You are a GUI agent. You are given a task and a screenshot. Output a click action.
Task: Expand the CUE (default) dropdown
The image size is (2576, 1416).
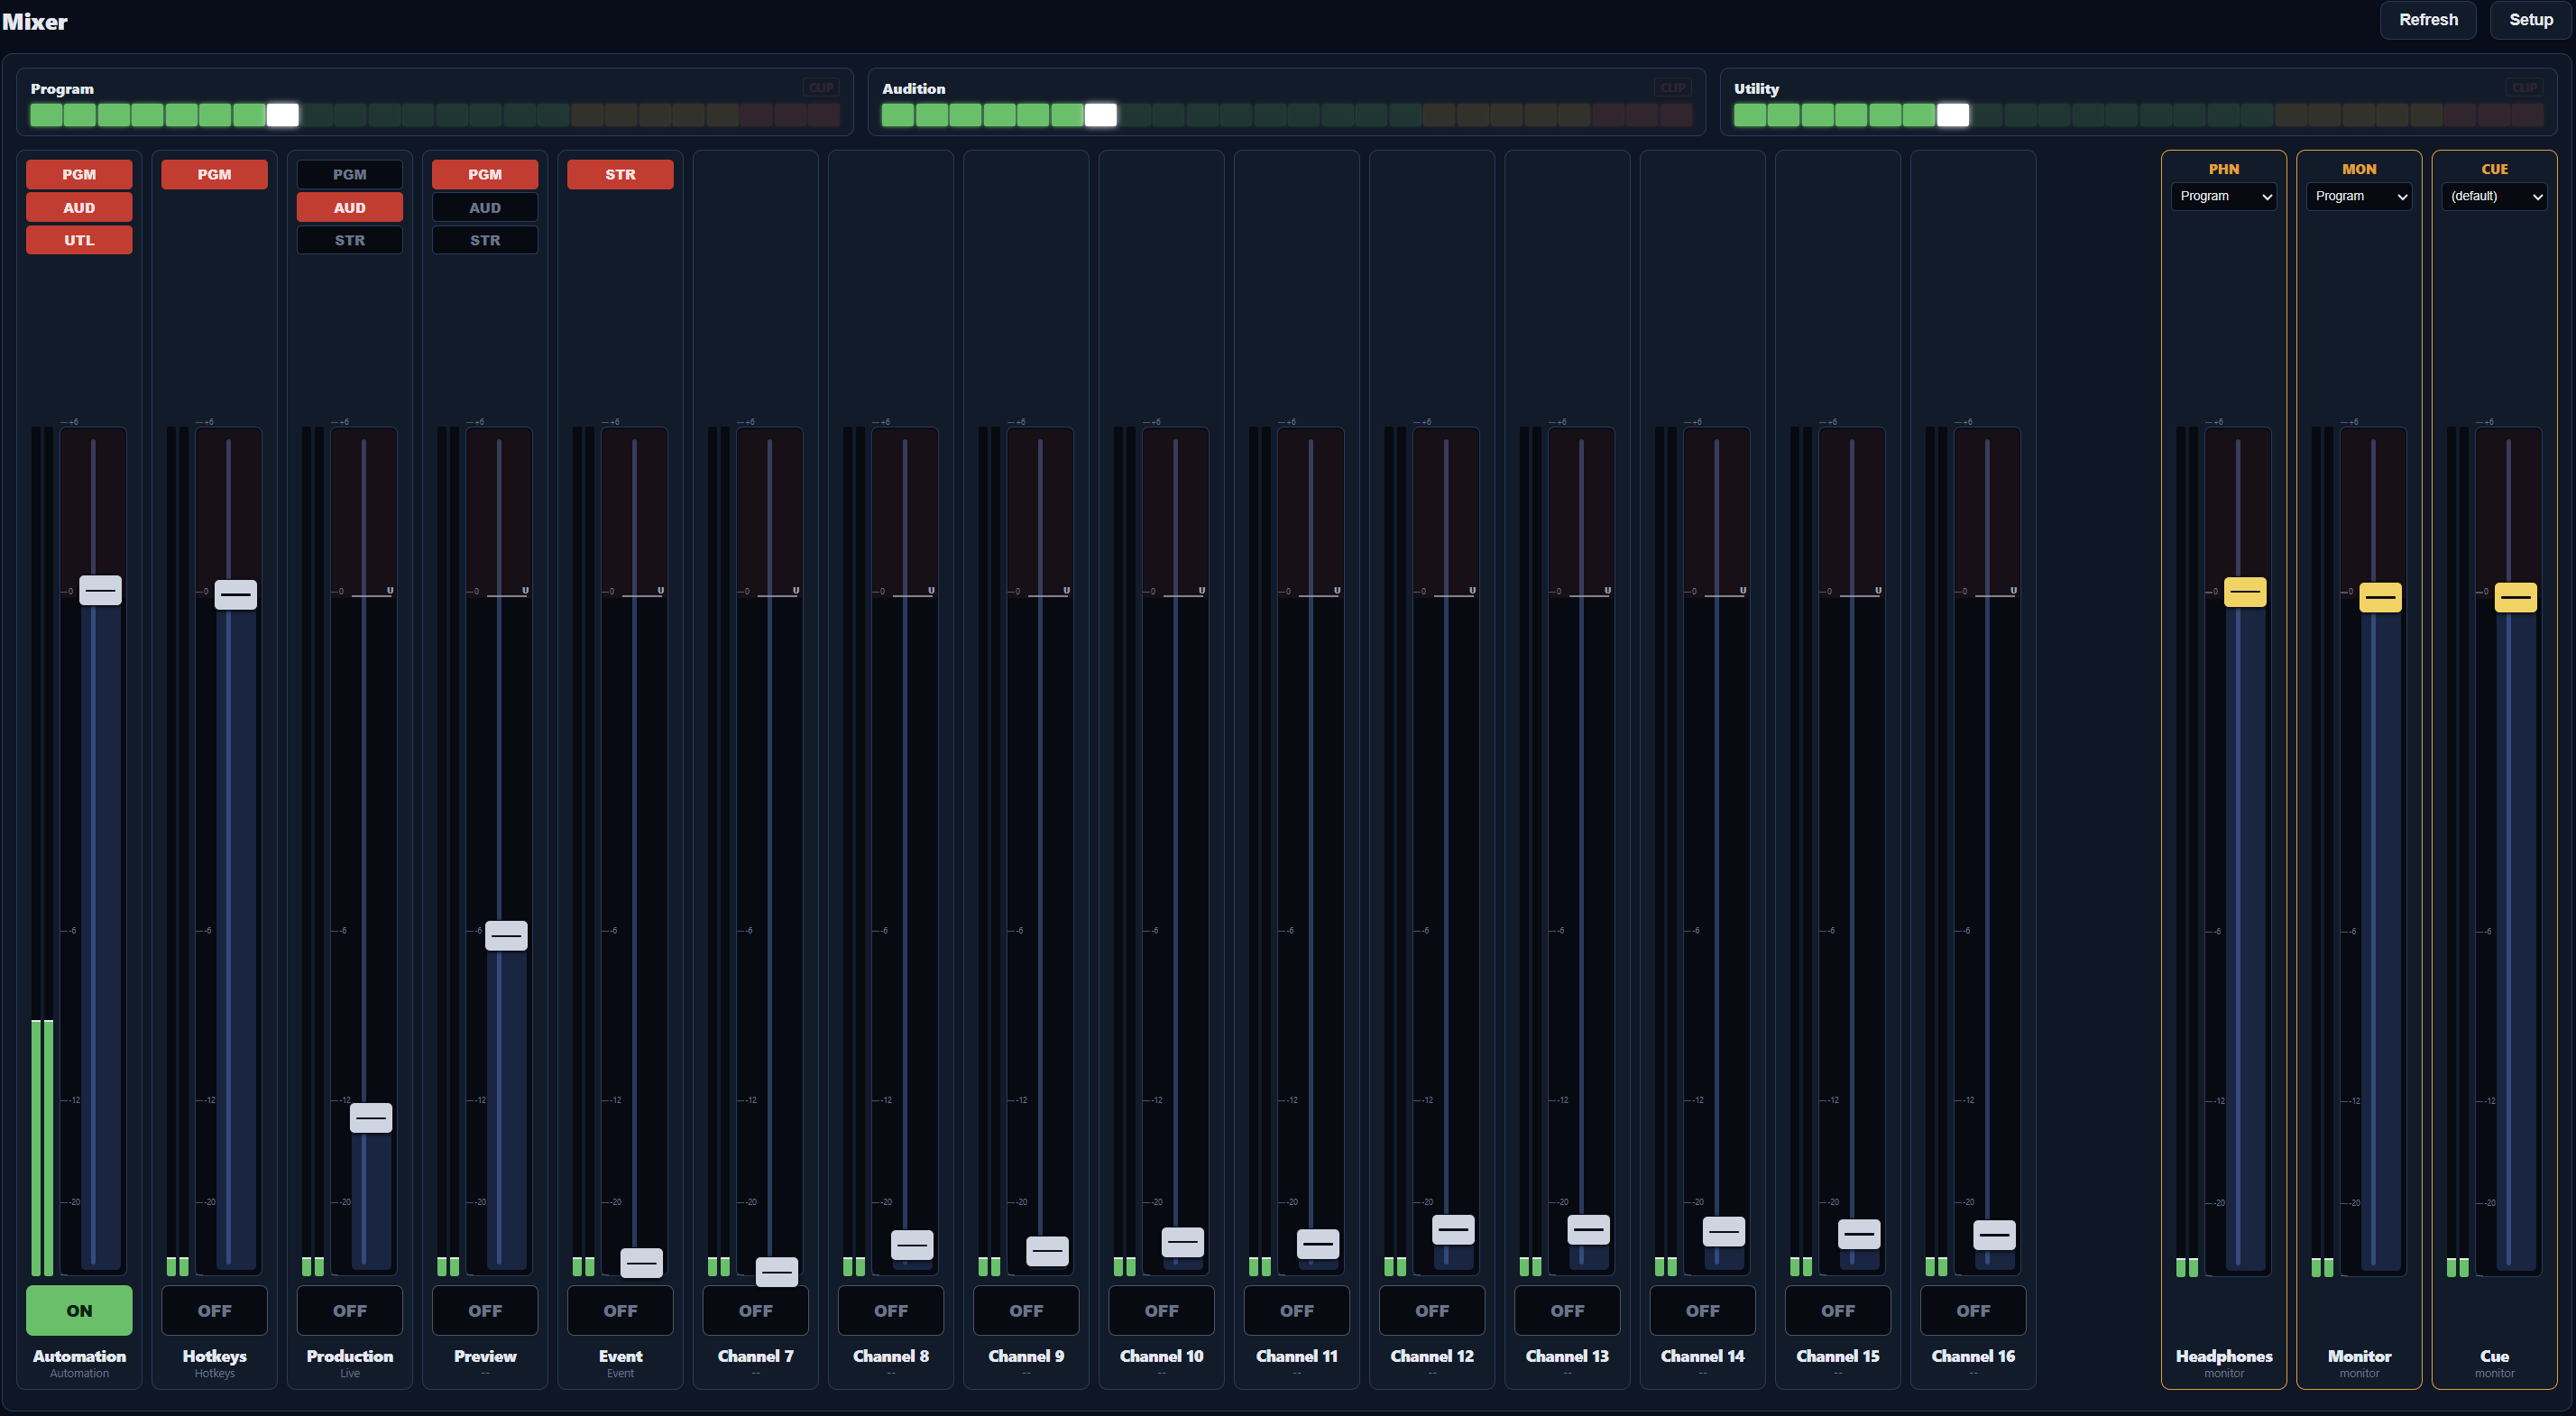(x=2494, y=196)
